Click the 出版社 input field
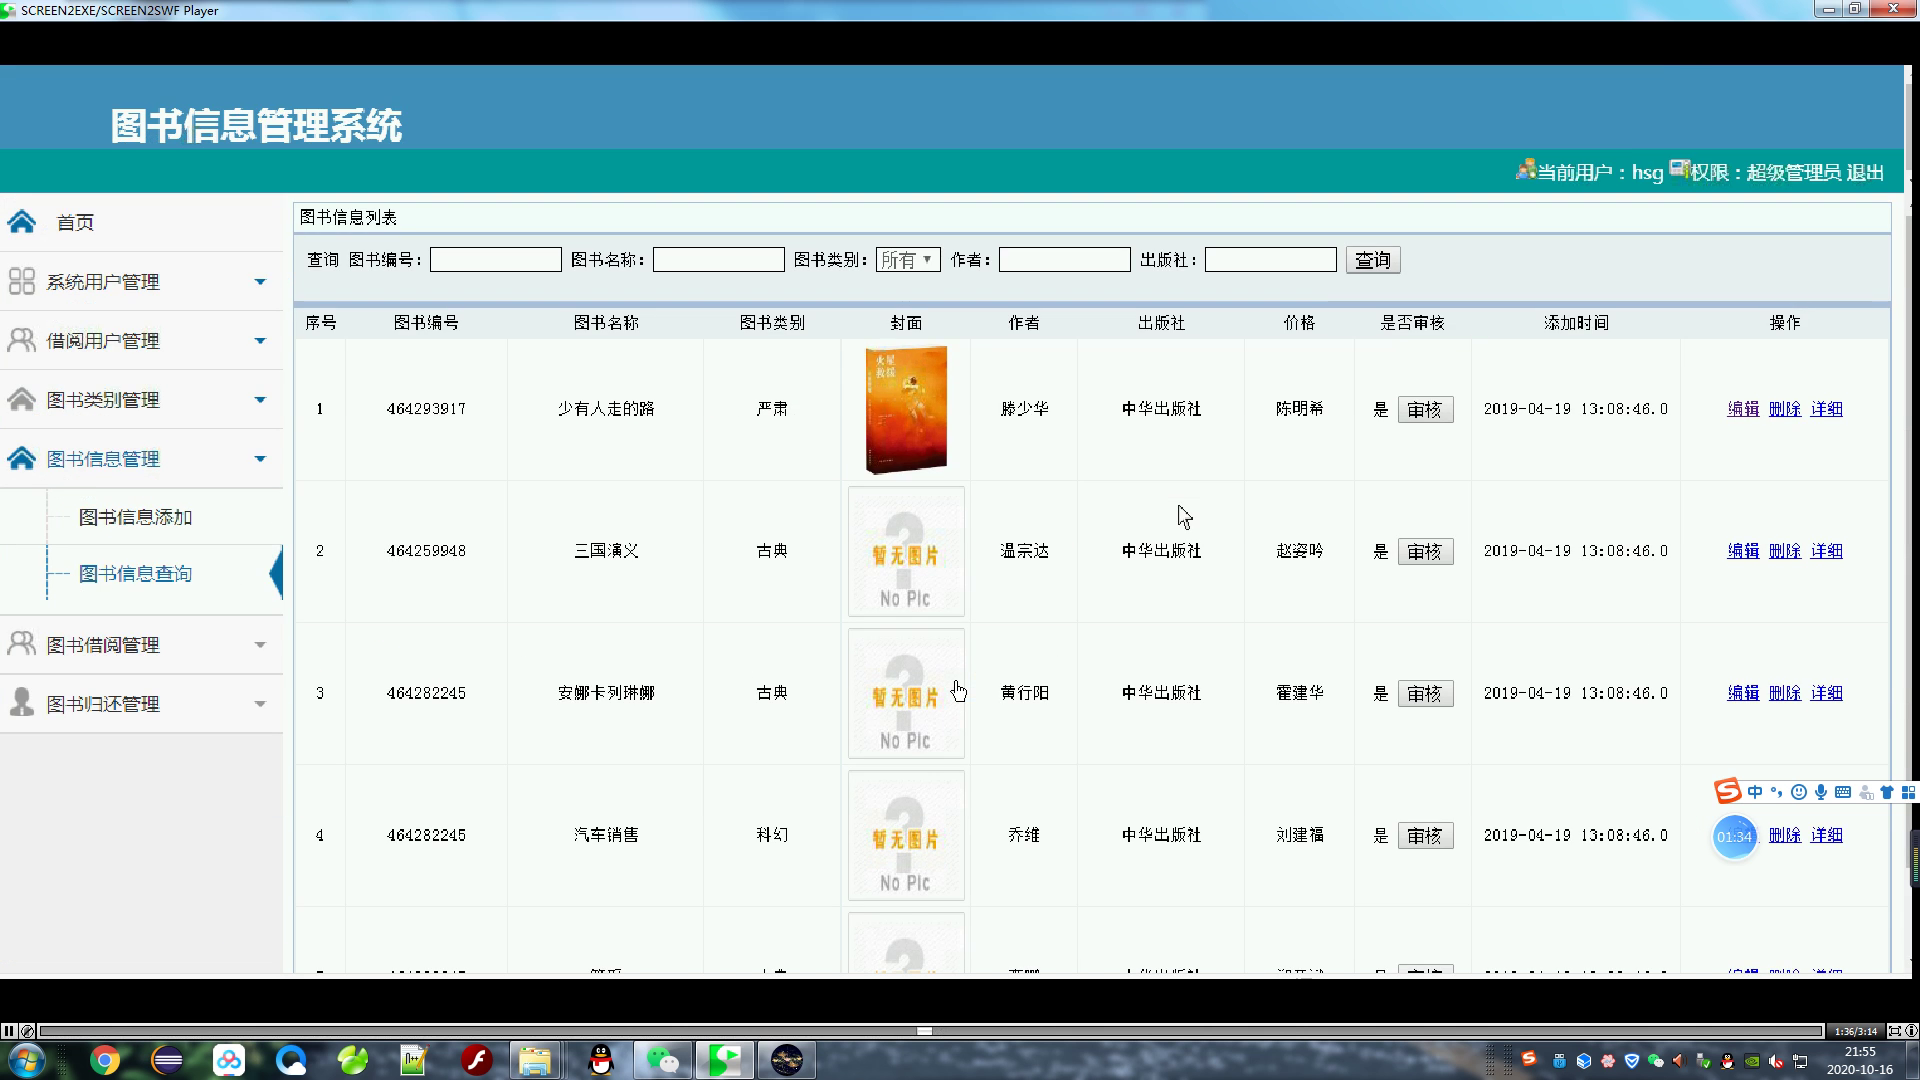Screen dimensions: 1920x1080 [1271, 260]
